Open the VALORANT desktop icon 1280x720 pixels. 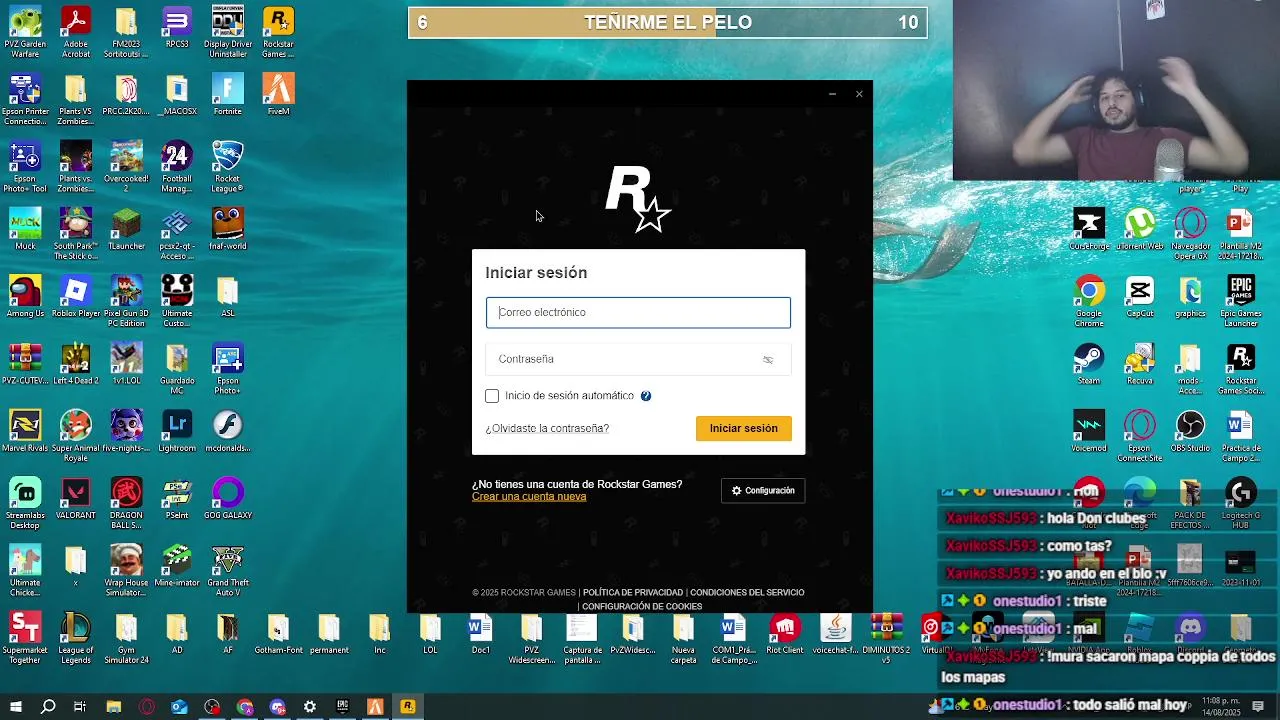click(76, 499)
